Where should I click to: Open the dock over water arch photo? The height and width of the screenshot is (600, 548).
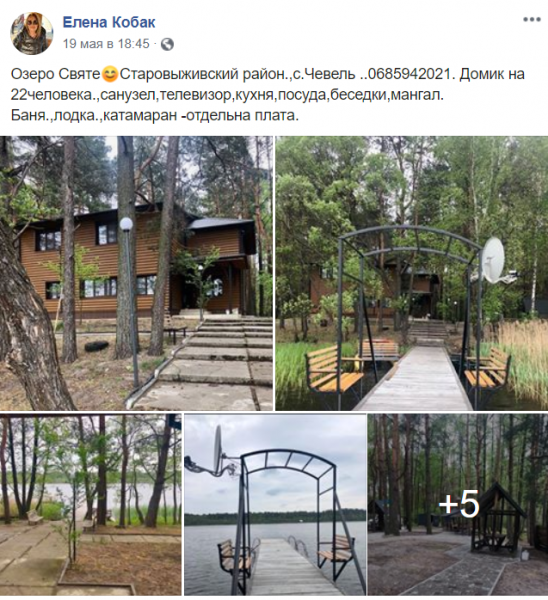[275, 504]
